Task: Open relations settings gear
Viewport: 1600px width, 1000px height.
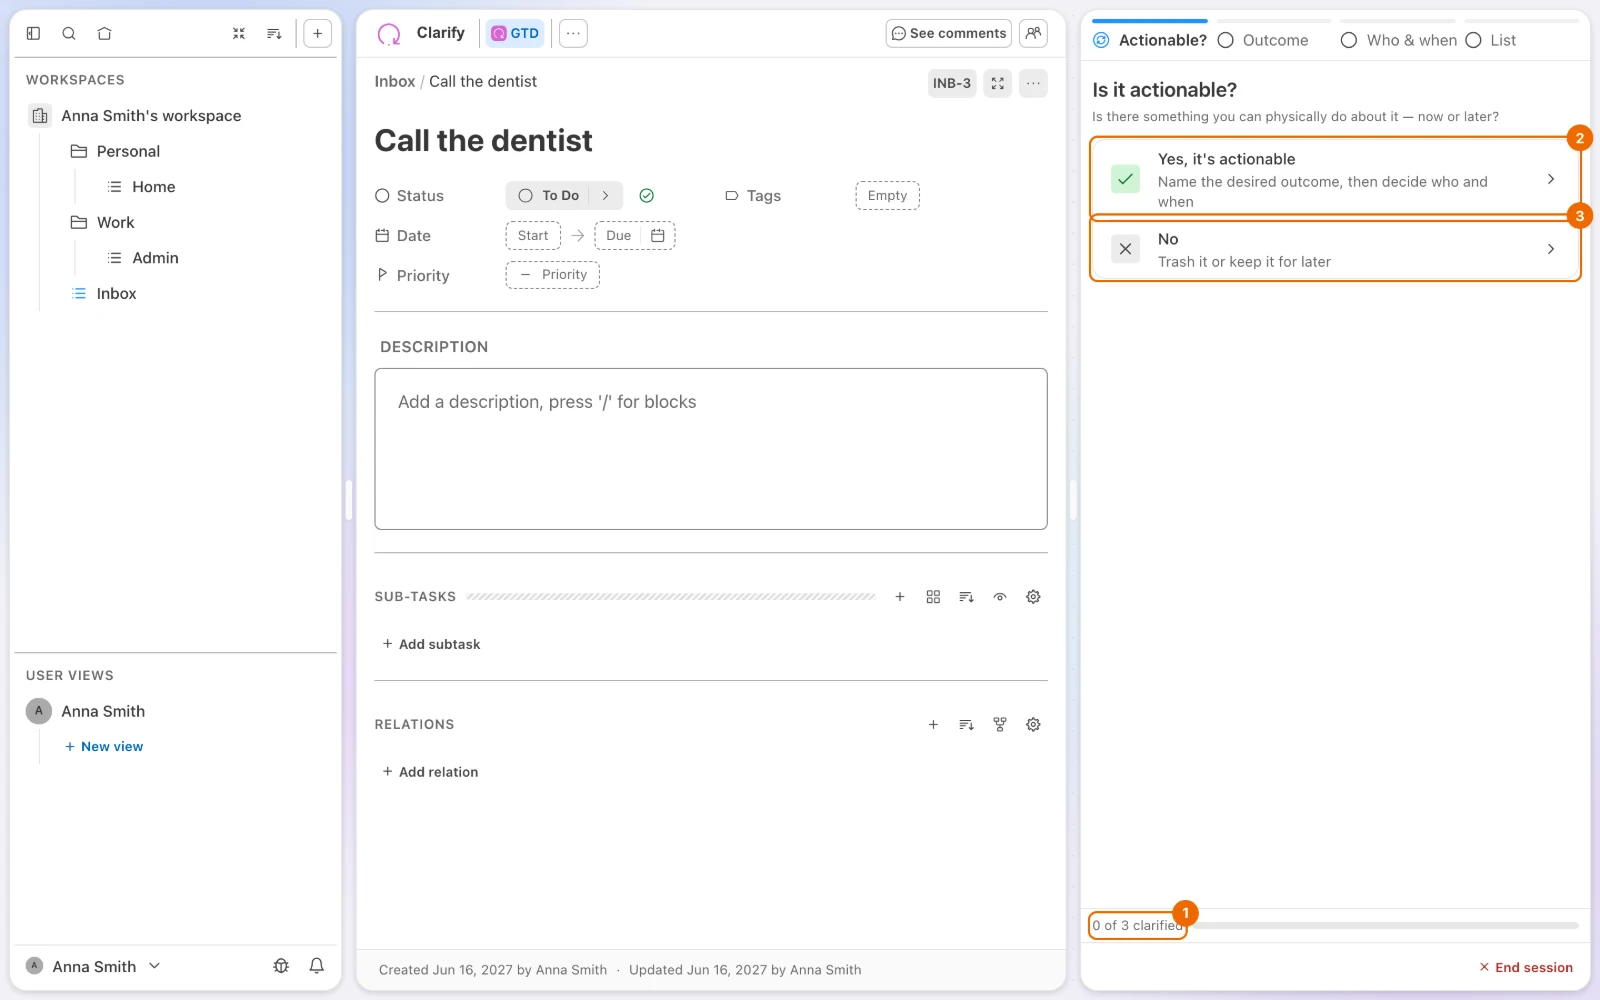Action: 1033,725
